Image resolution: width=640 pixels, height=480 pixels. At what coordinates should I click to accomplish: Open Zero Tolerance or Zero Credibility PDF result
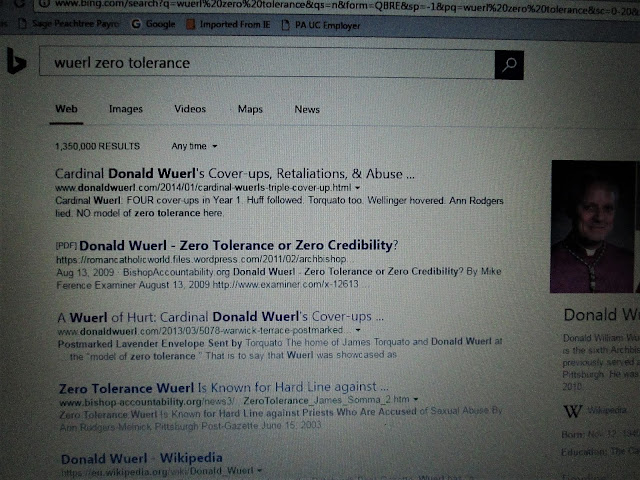click(x=238, y=245)
